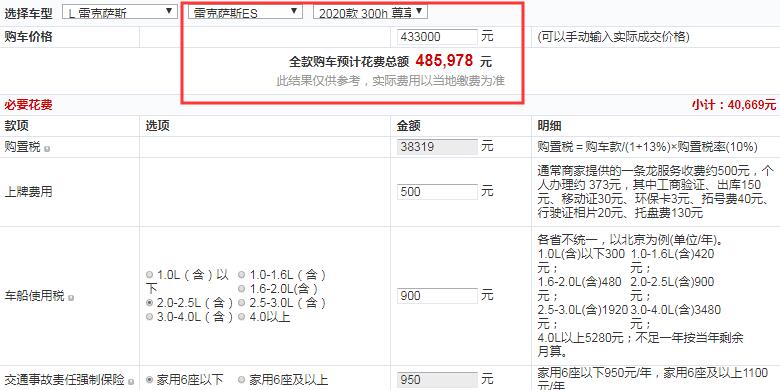Click the 购车价格 label
Screen dimensions: 780x390
[28, 37]
